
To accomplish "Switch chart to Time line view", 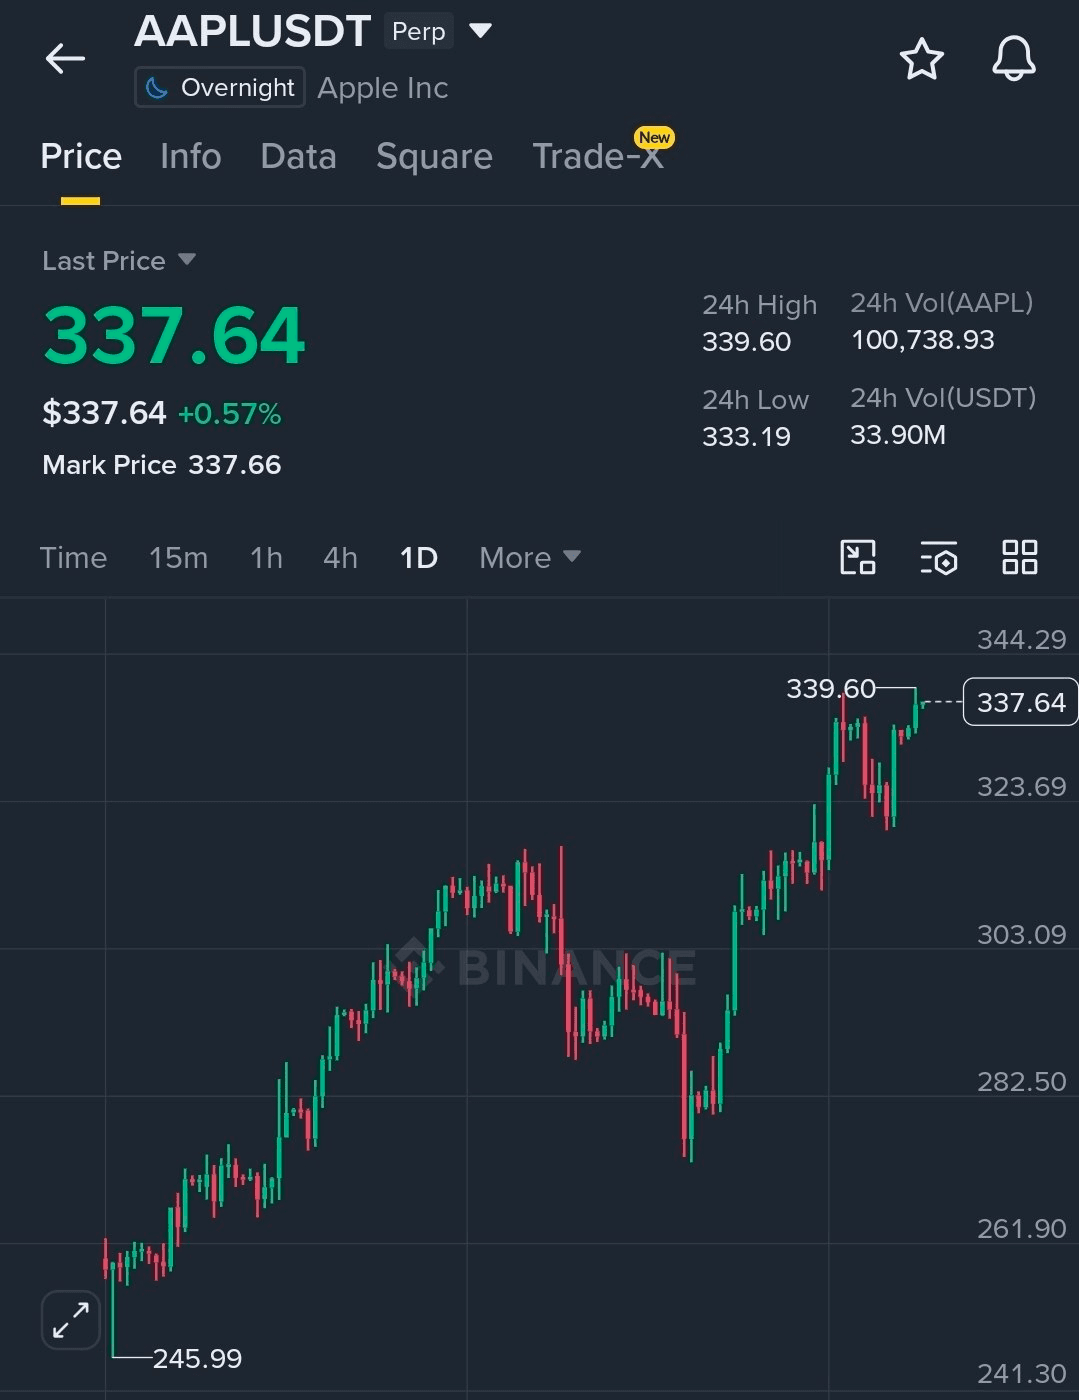I will tap(73, 557).
